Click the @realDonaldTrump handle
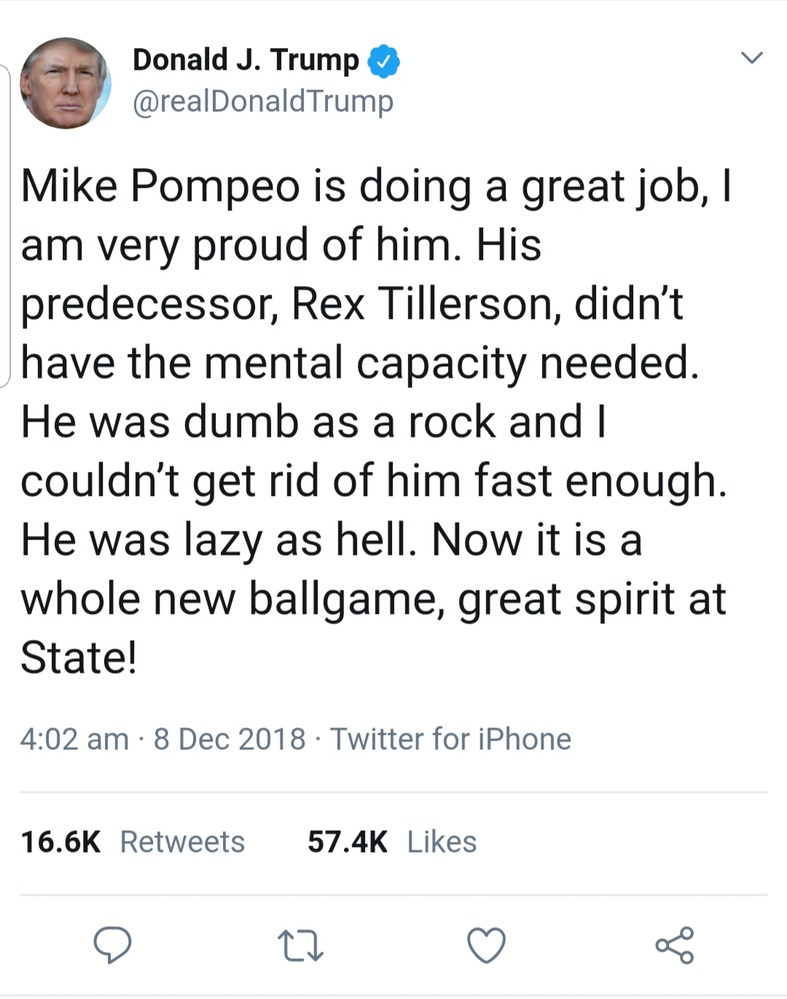 click(x=263, y=102)
